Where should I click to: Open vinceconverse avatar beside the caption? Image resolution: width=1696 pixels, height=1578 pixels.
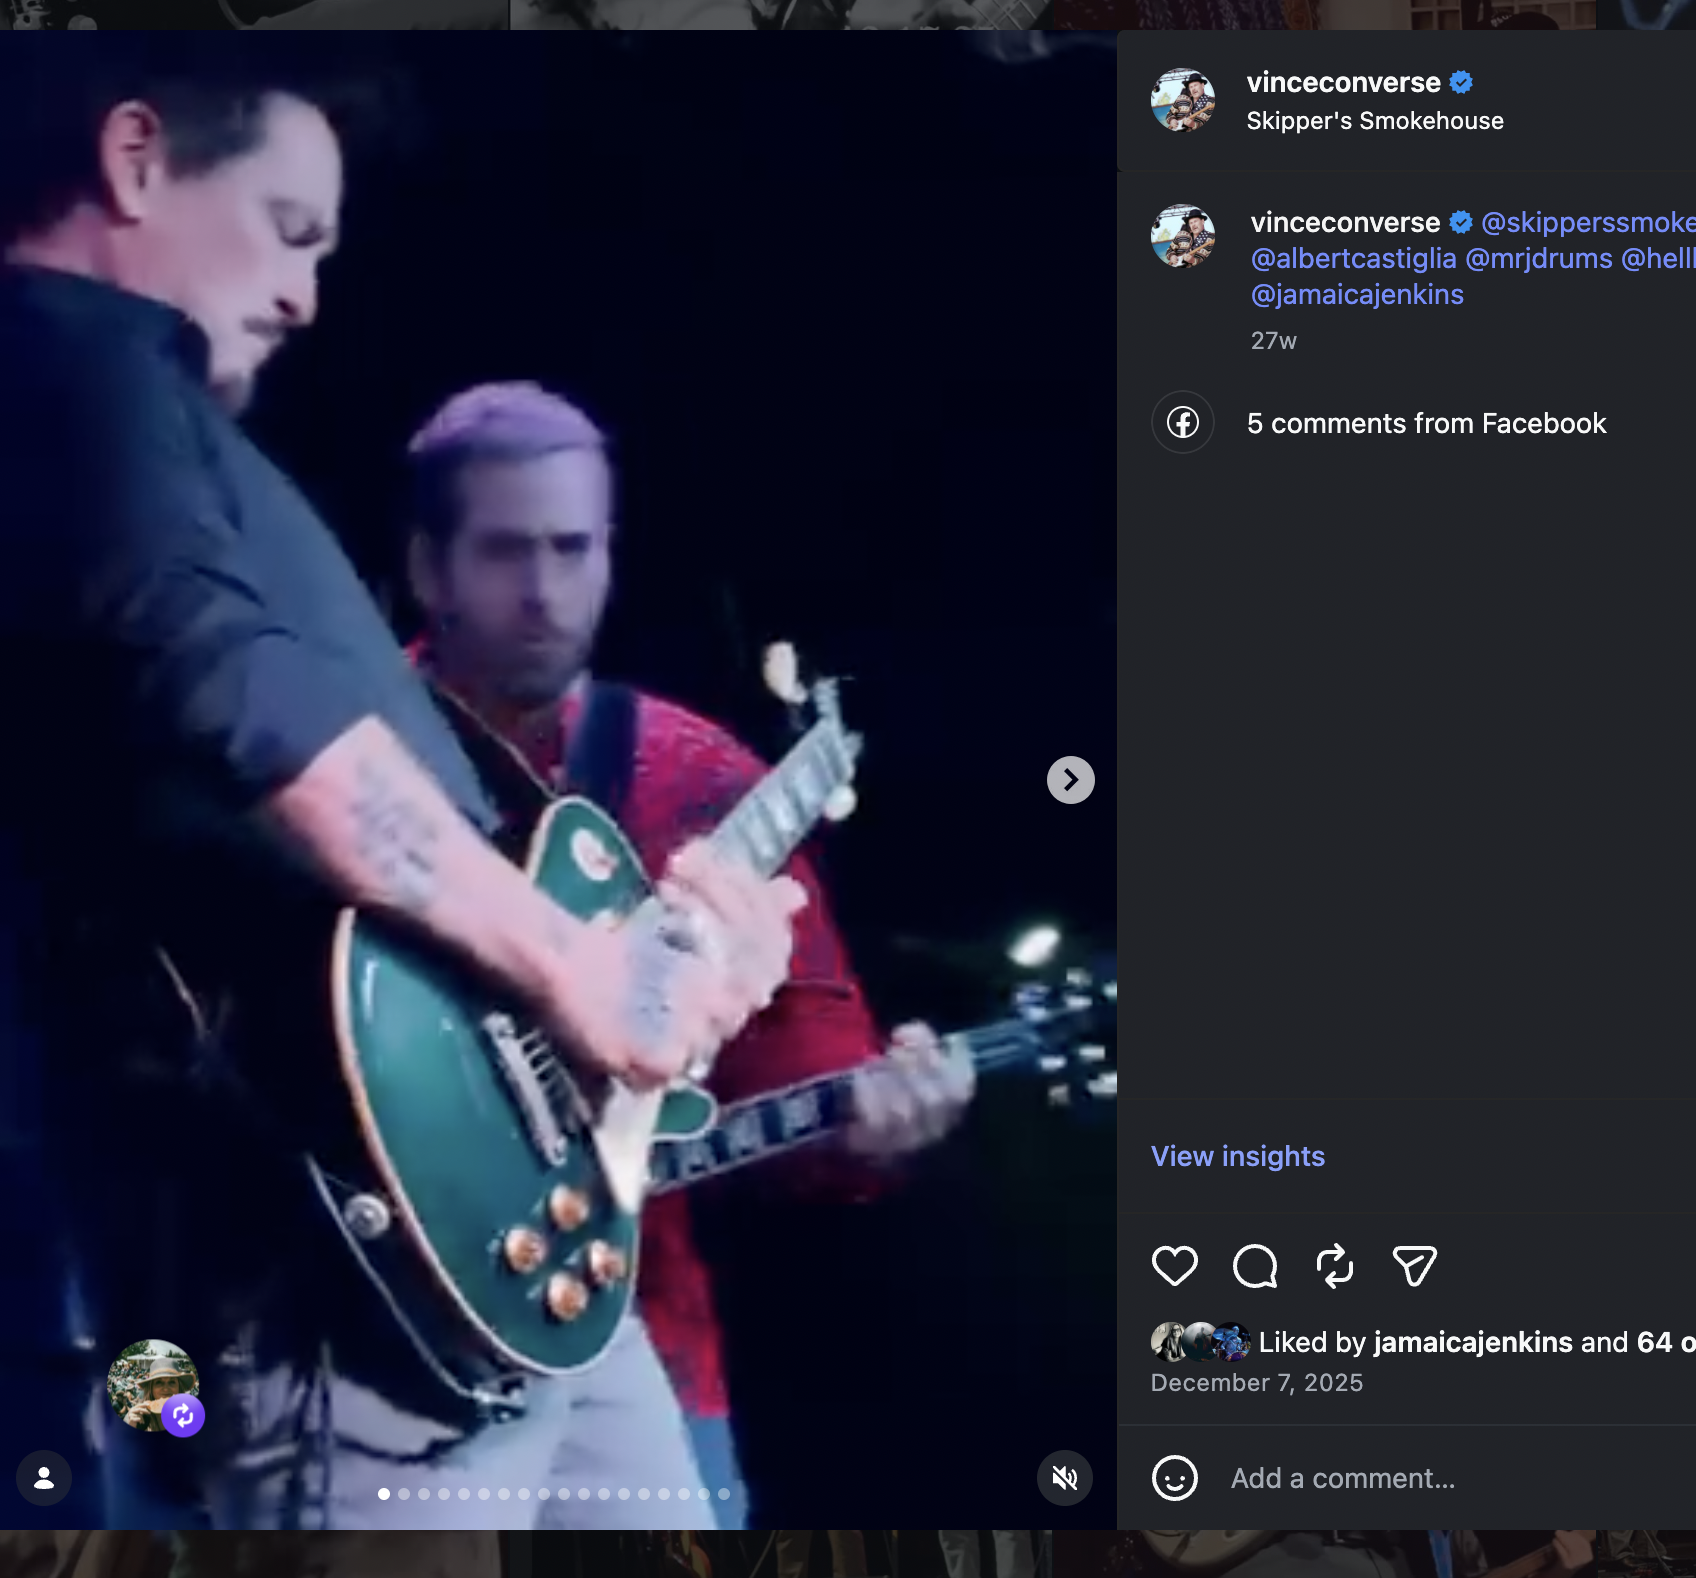coord(1183,236)
